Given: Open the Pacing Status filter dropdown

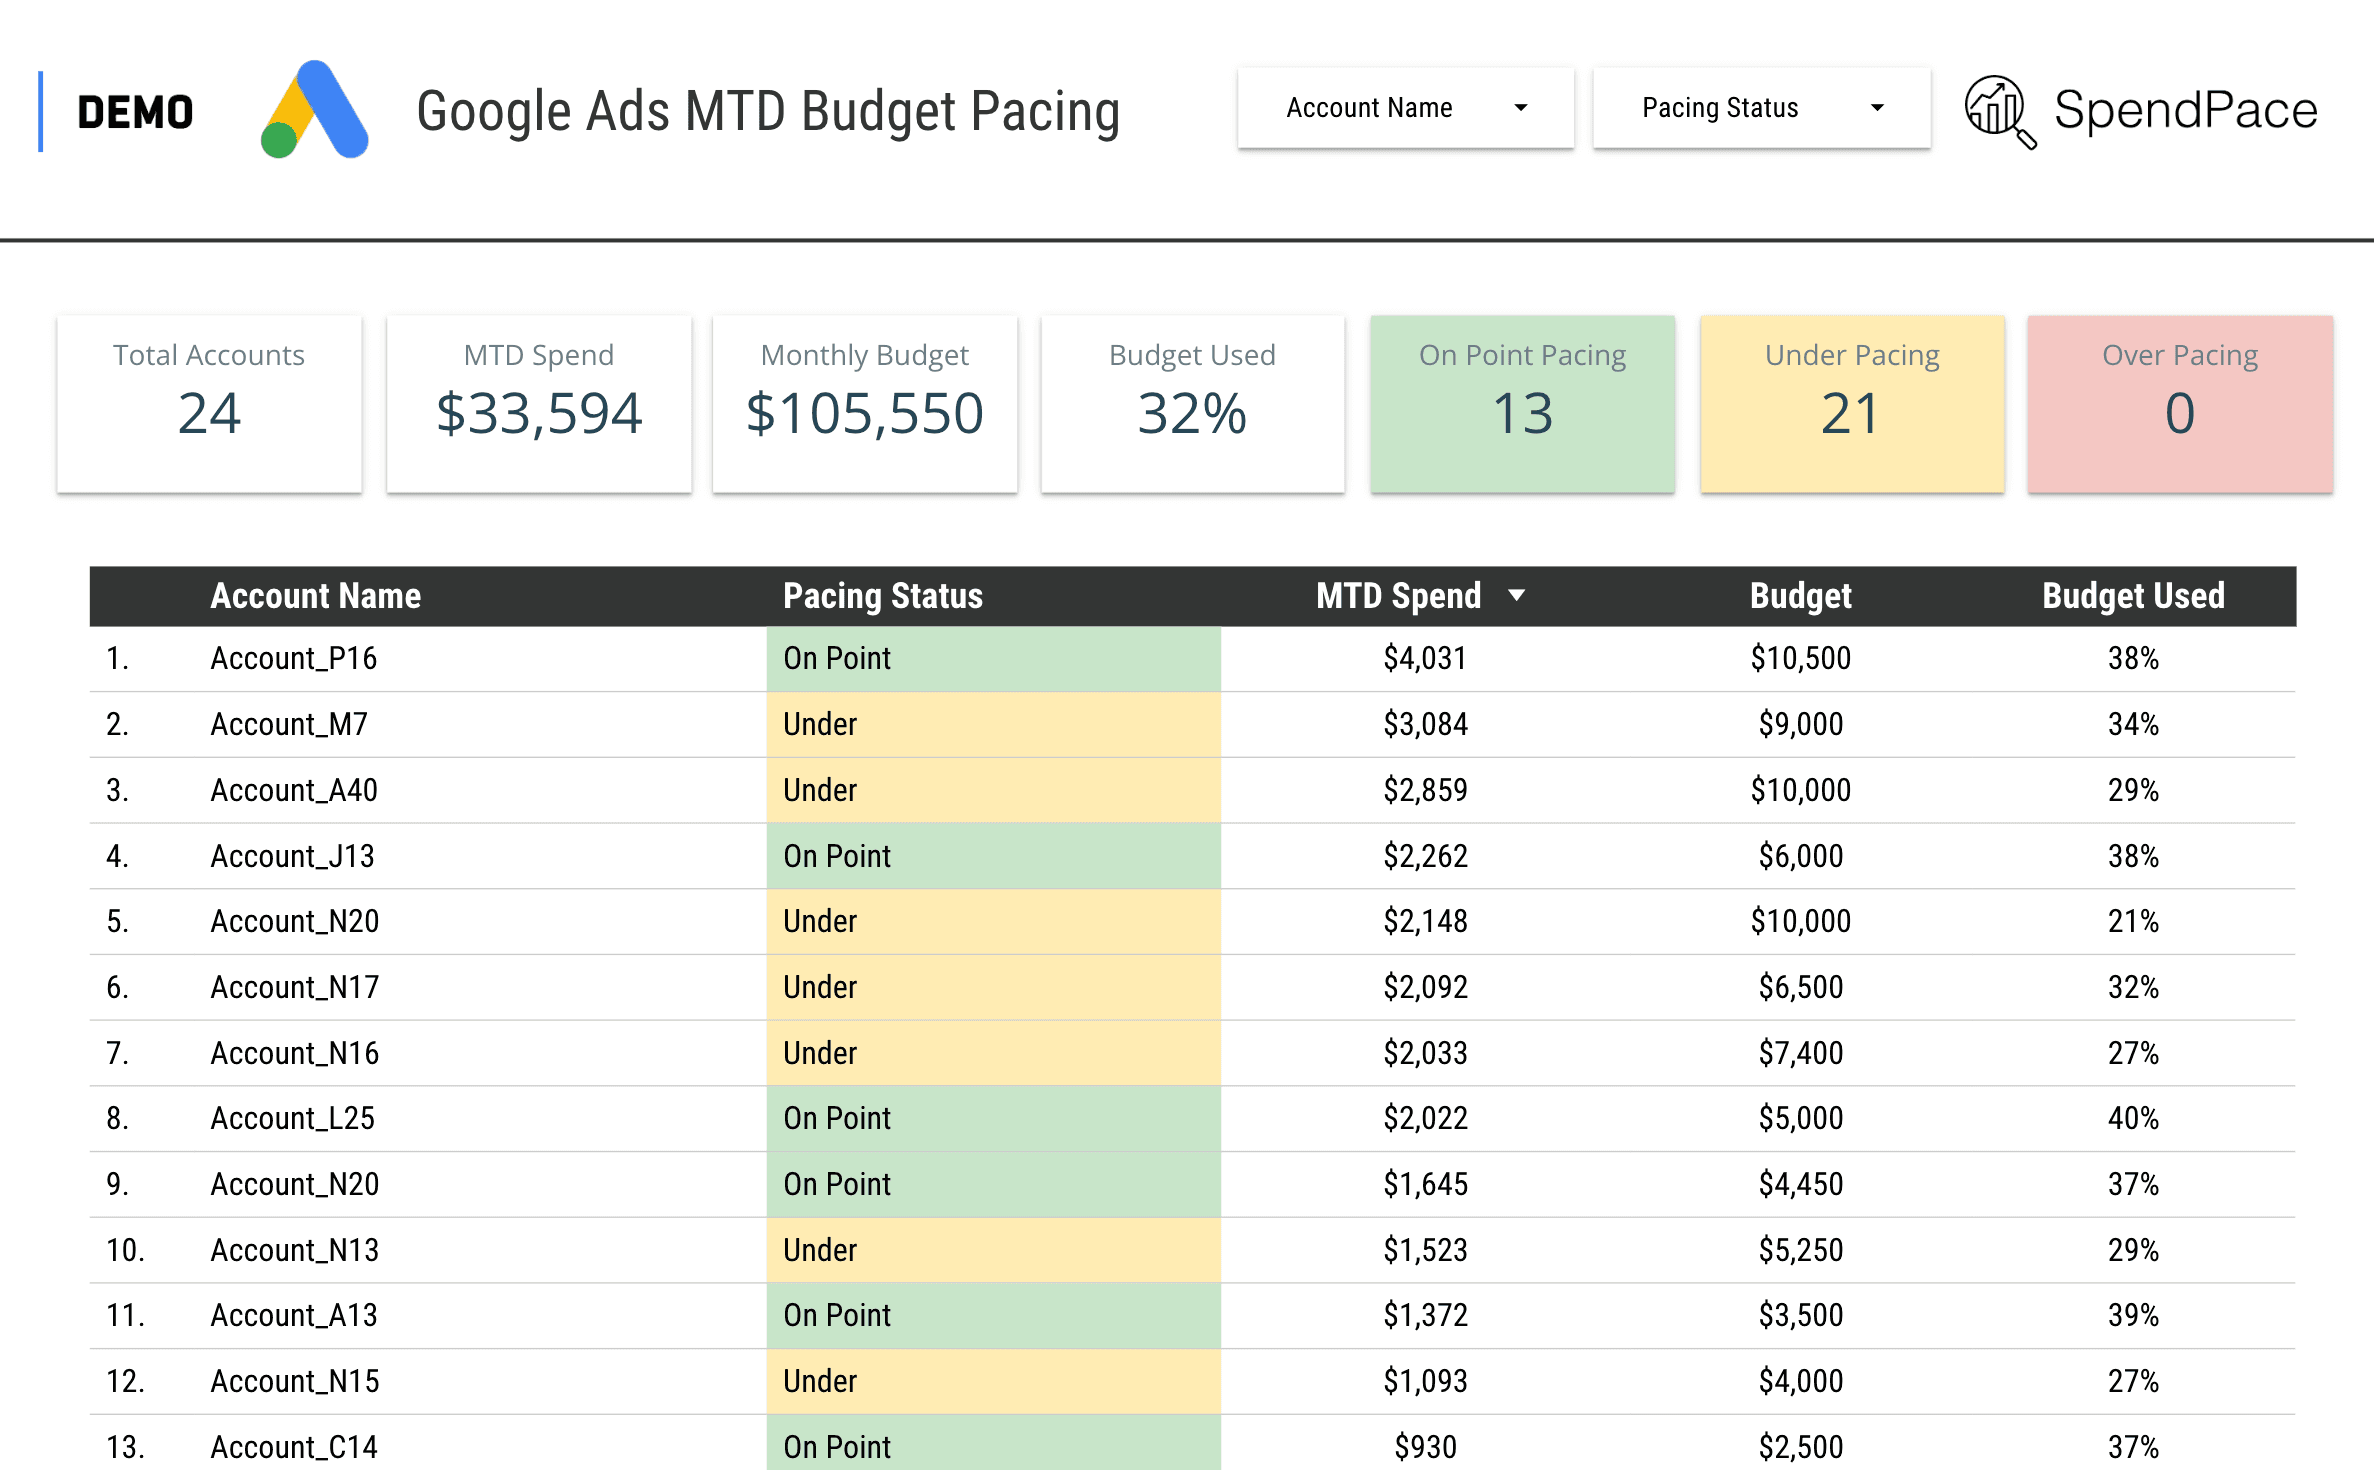Looking at the screenshot, I should [x=1761, y=108].
